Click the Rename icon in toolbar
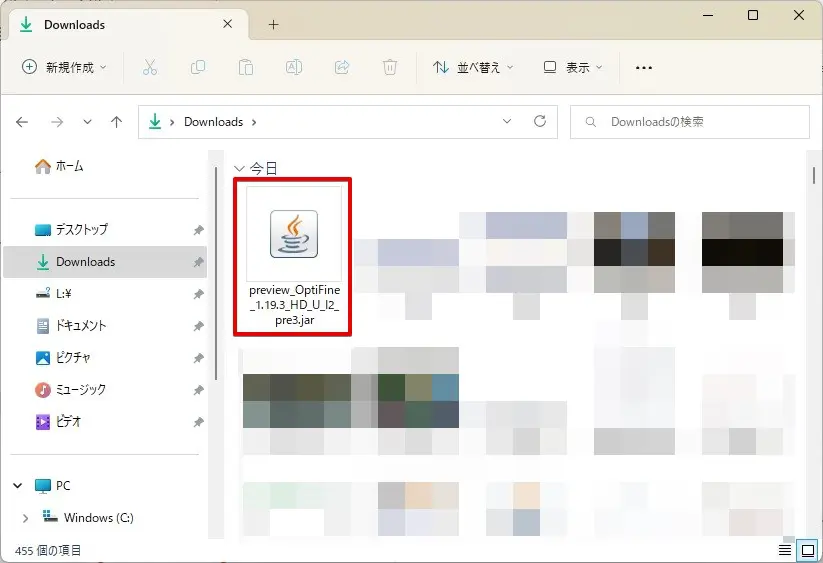The width and height of the screenshot is (823, 563). tap(294, 67)
